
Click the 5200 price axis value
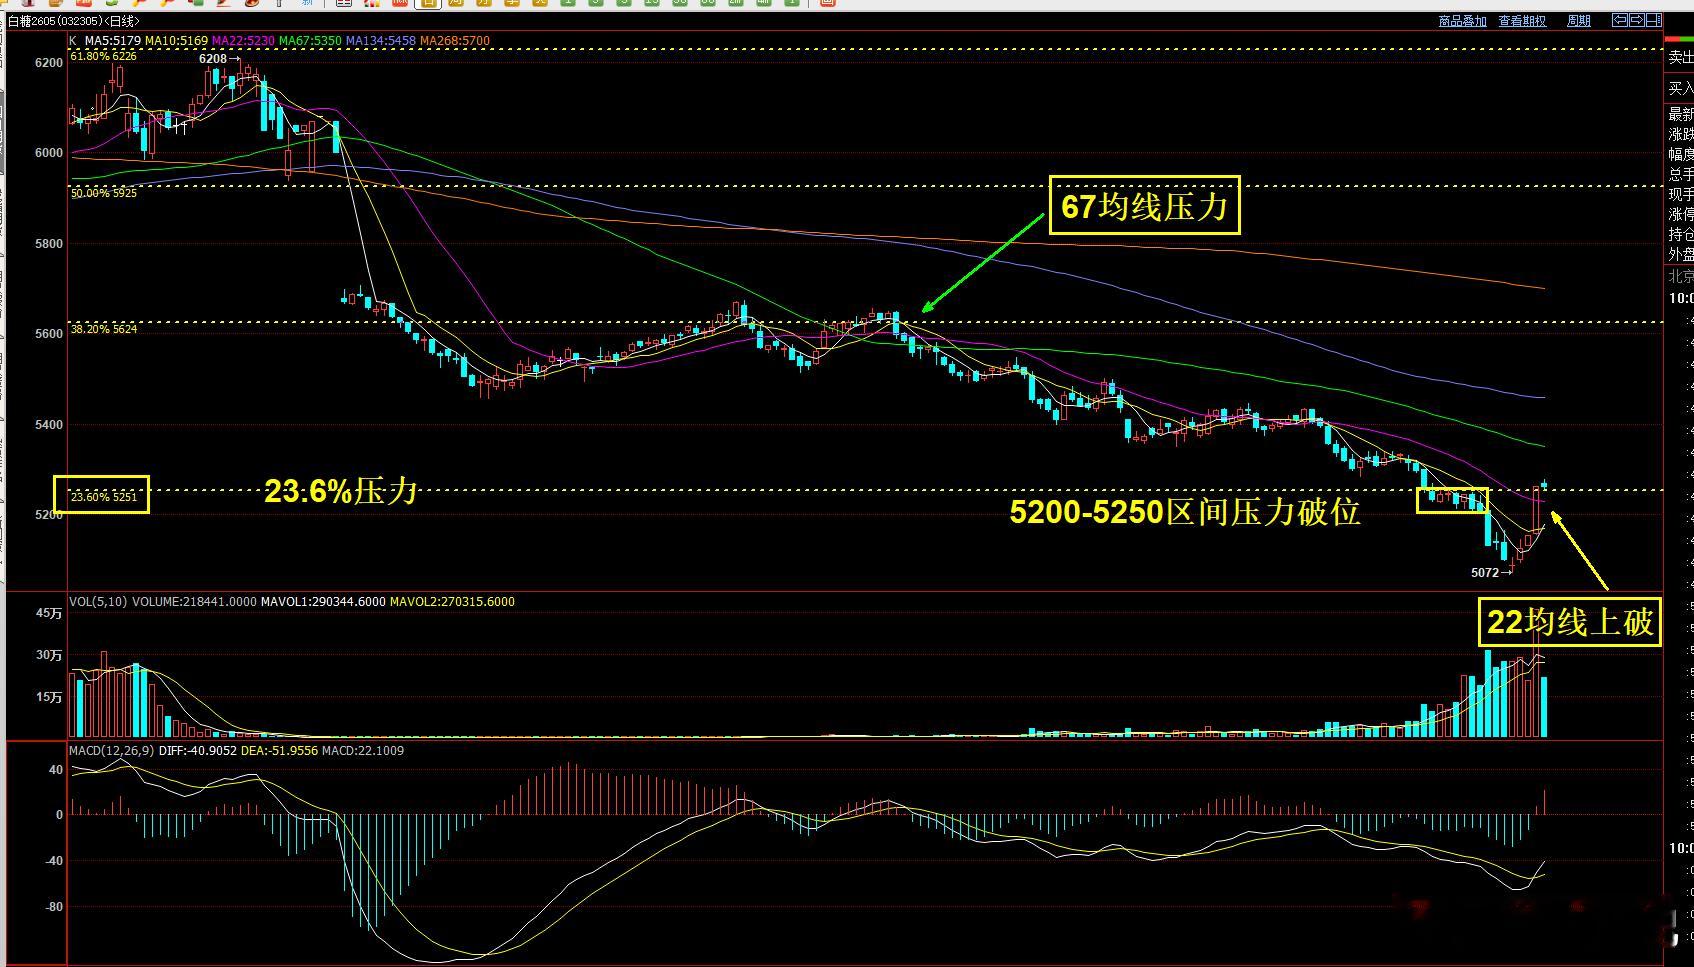tap(49, 515)
